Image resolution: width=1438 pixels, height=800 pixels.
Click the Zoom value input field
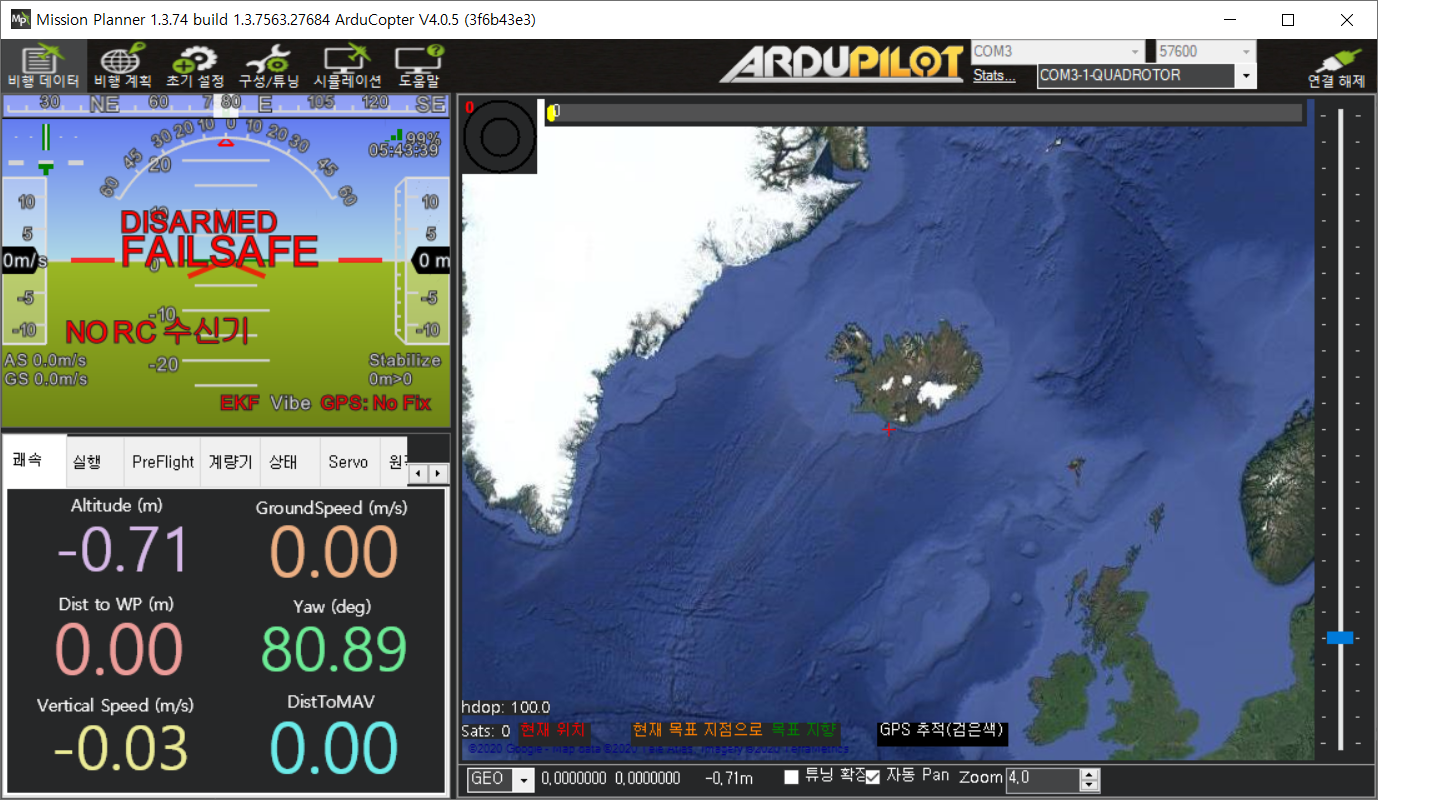(x=1043, y=779)
